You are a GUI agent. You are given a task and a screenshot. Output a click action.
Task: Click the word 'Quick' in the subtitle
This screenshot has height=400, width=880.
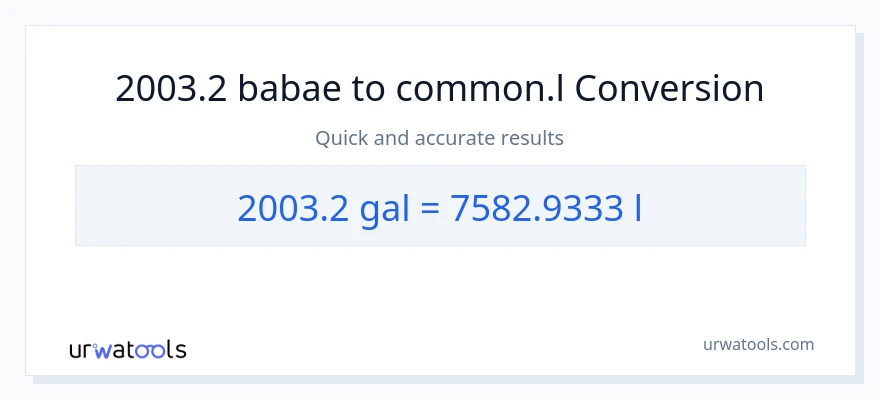click(342, 138)
